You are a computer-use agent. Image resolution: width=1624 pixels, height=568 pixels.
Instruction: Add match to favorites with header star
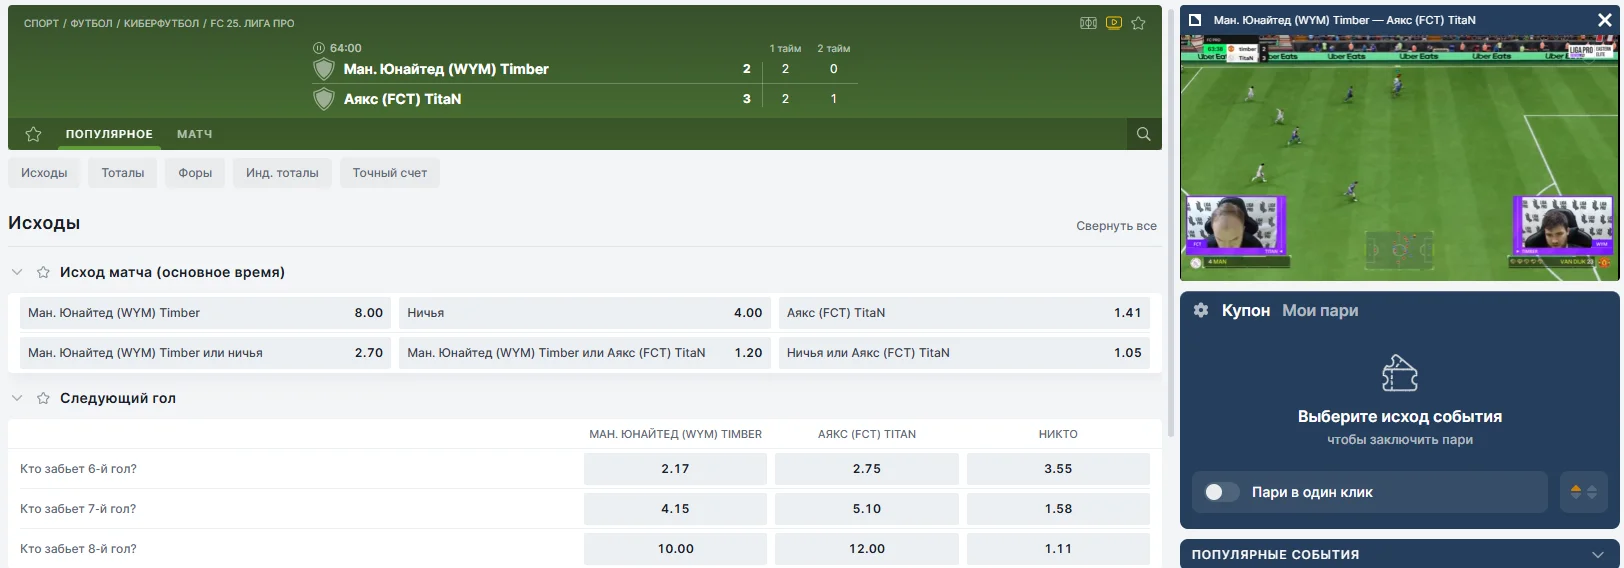[x=1138, y=23]
